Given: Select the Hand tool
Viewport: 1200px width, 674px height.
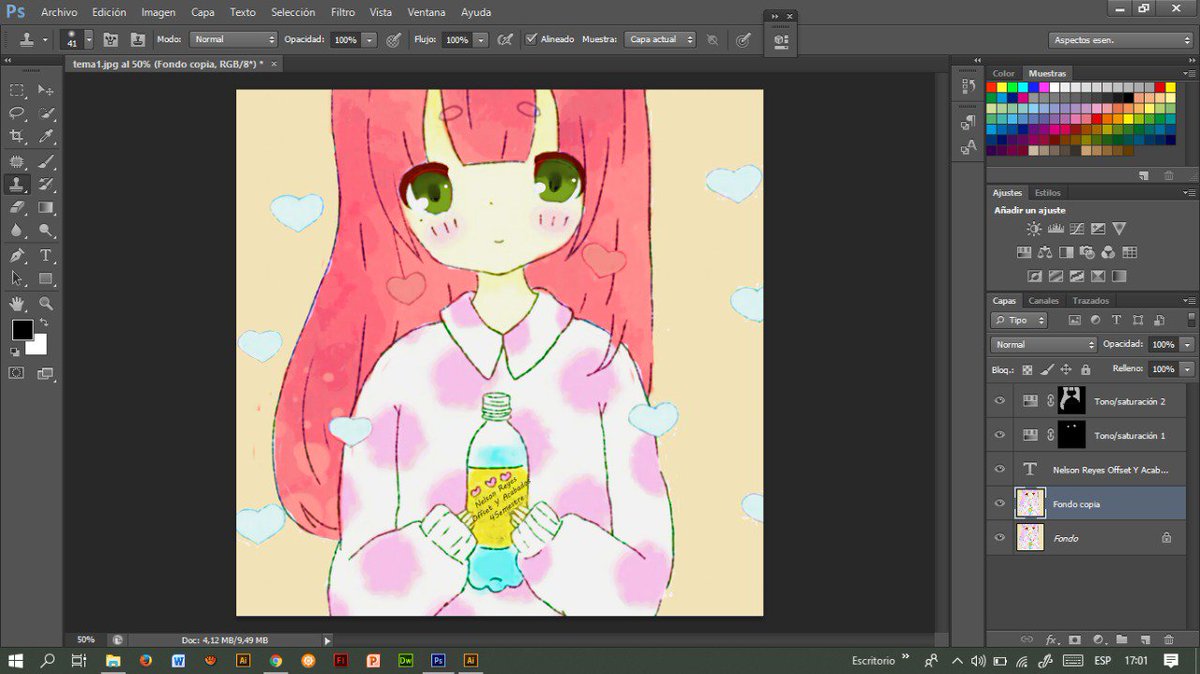Looking at the screenshot, I should pos(17,303).
